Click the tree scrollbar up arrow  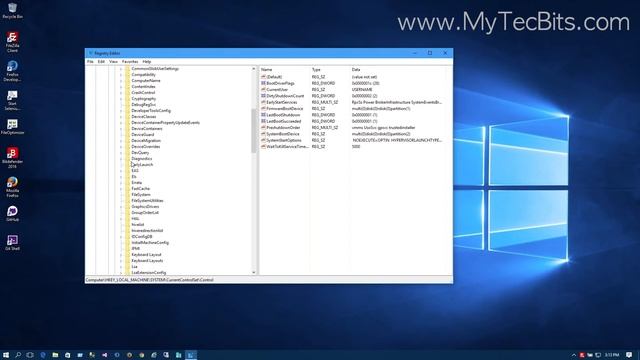(x=253, y=69)
